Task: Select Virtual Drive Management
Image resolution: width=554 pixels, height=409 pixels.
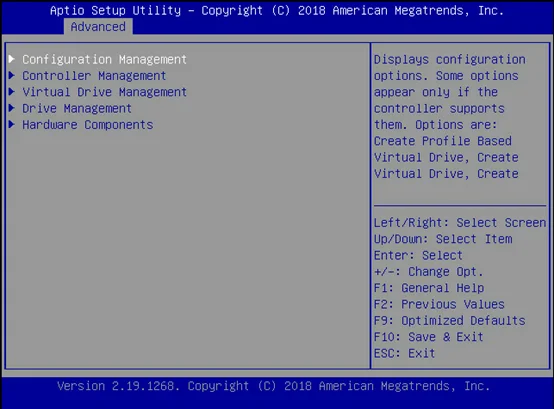Action: tap(104, 92)
